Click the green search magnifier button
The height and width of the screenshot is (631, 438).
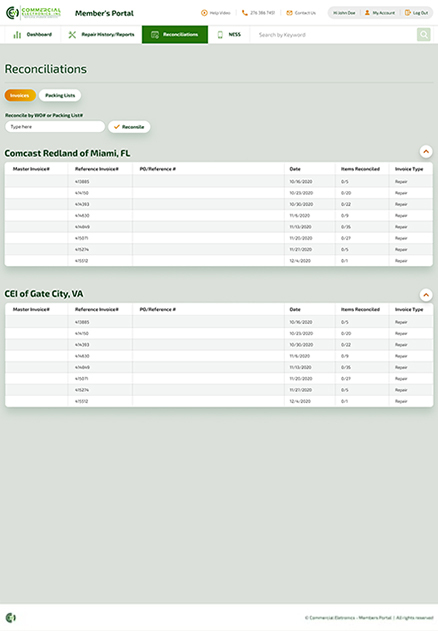point(424,35)
